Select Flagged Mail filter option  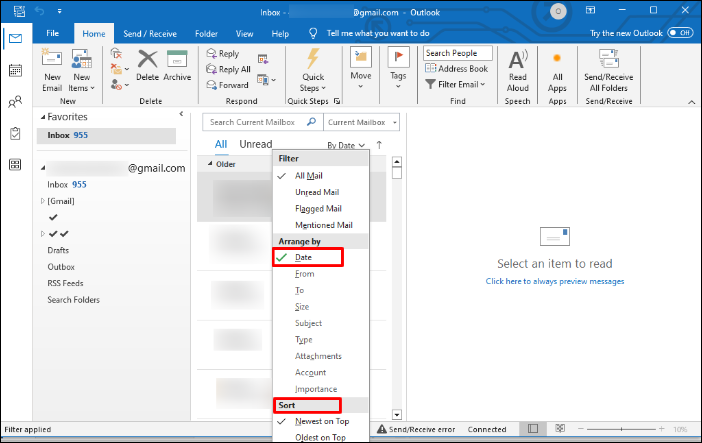point(321,209)
